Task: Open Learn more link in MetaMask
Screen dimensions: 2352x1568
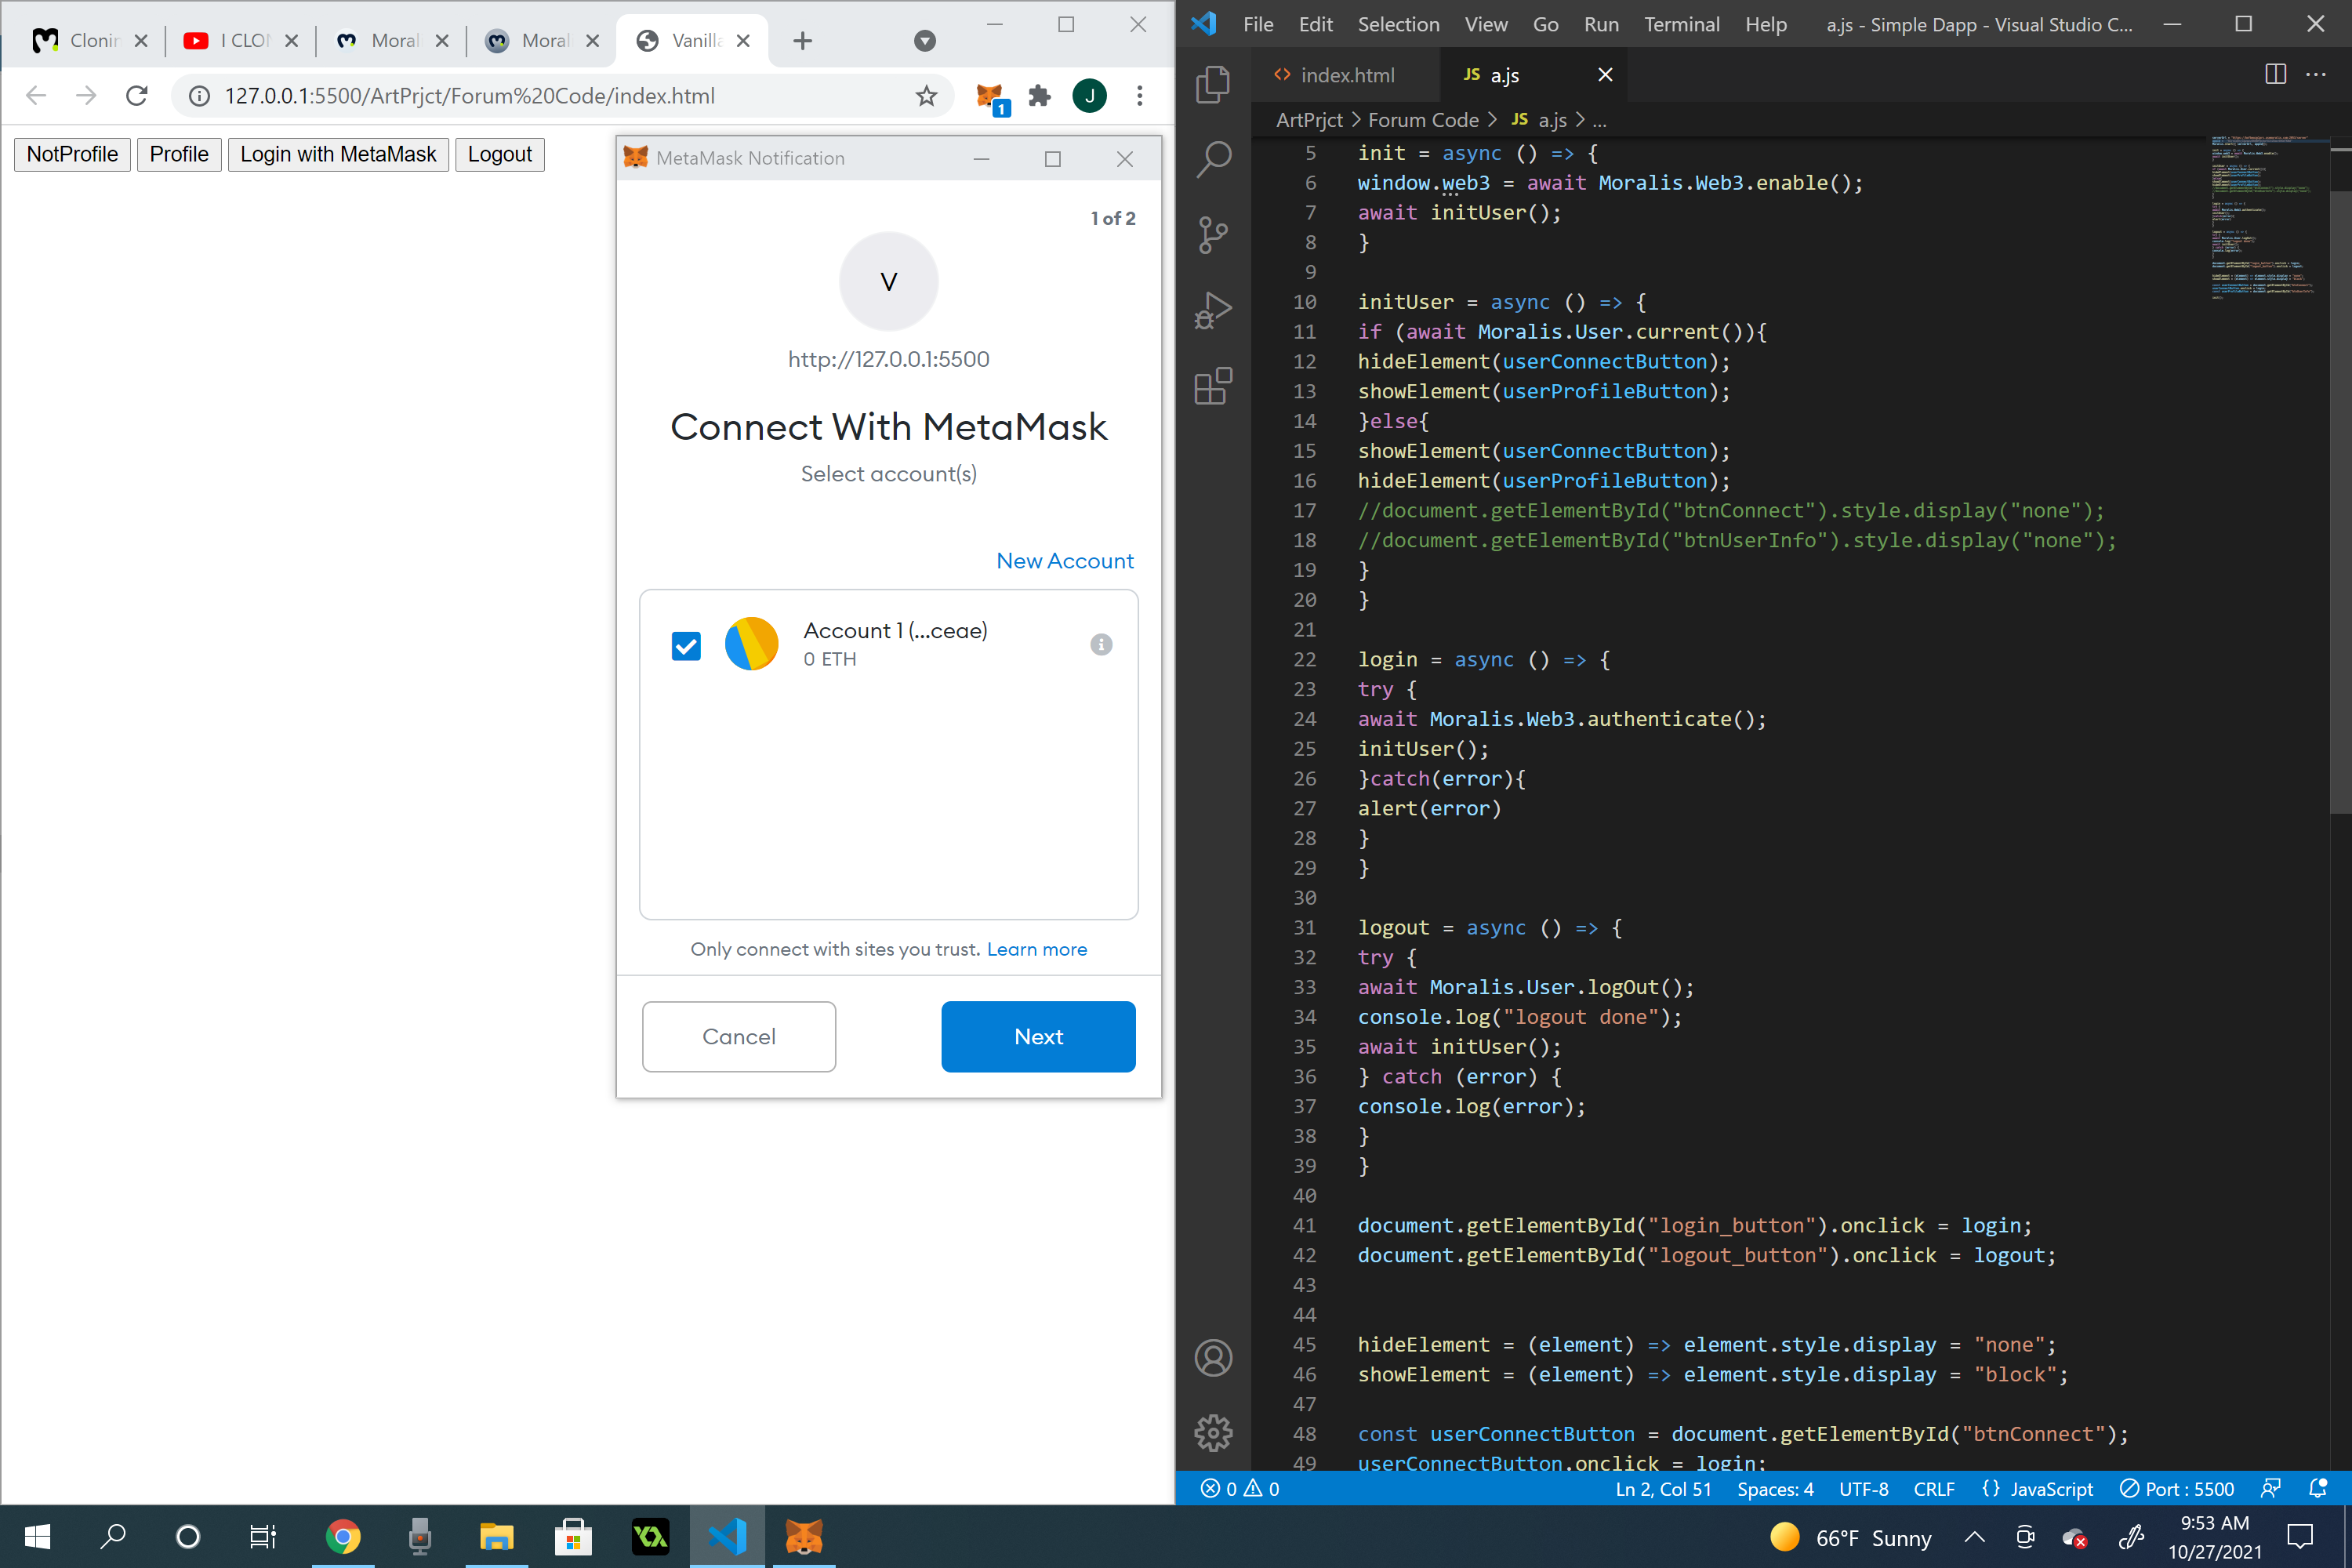Action: click(1037, 949)
